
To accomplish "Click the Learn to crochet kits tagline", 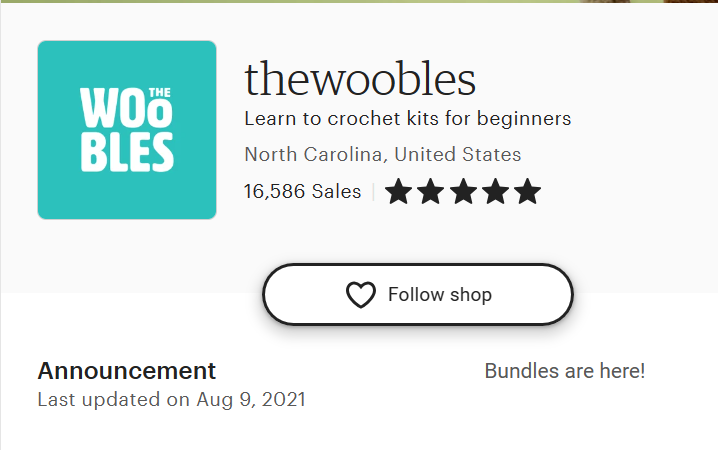I will pyautogui.click(x=408, y=119).
